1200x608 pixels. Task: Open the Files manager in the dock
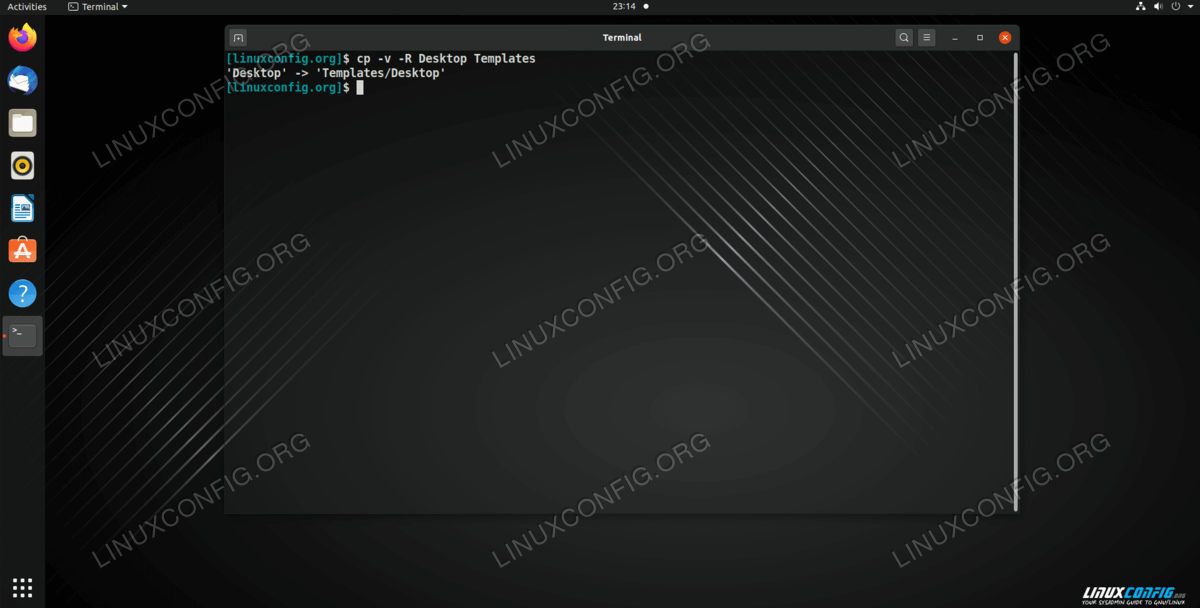tap(22, 123)
